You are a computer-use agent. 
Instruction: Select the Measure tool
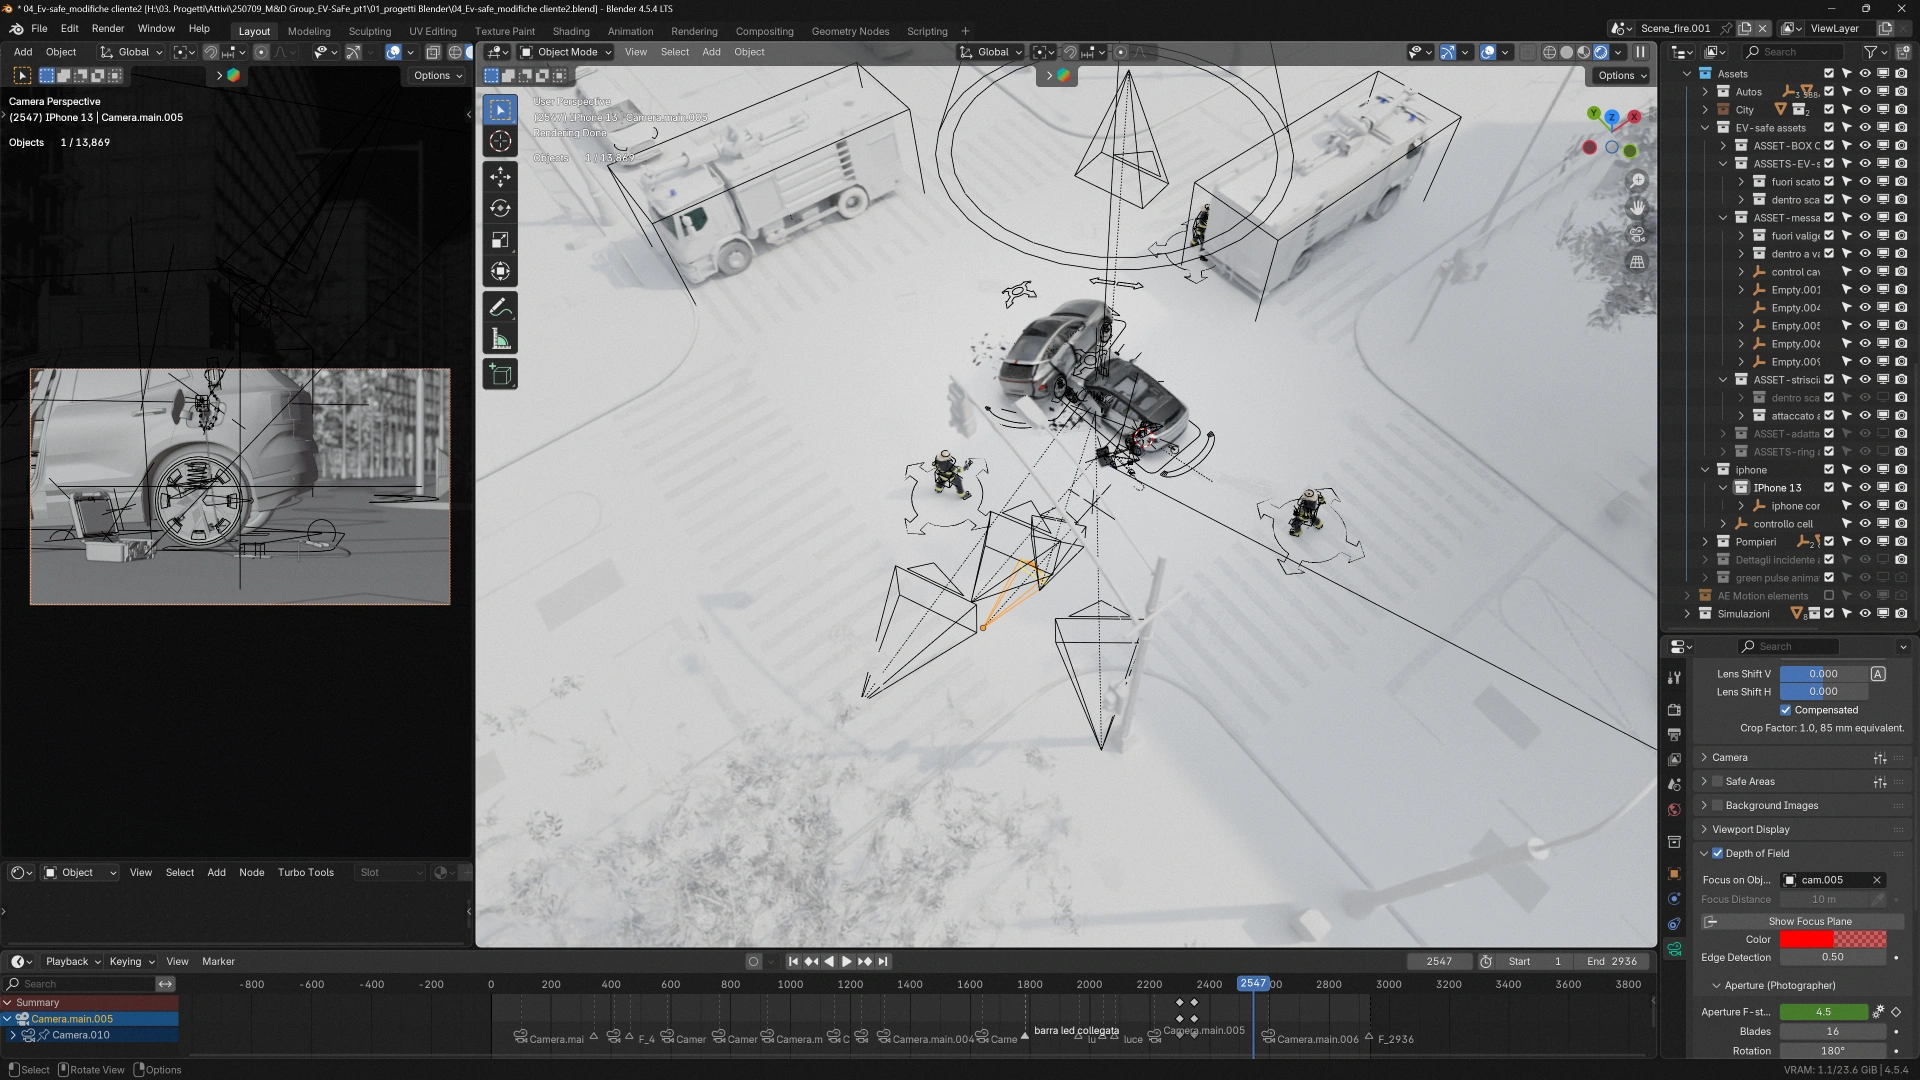500,340
